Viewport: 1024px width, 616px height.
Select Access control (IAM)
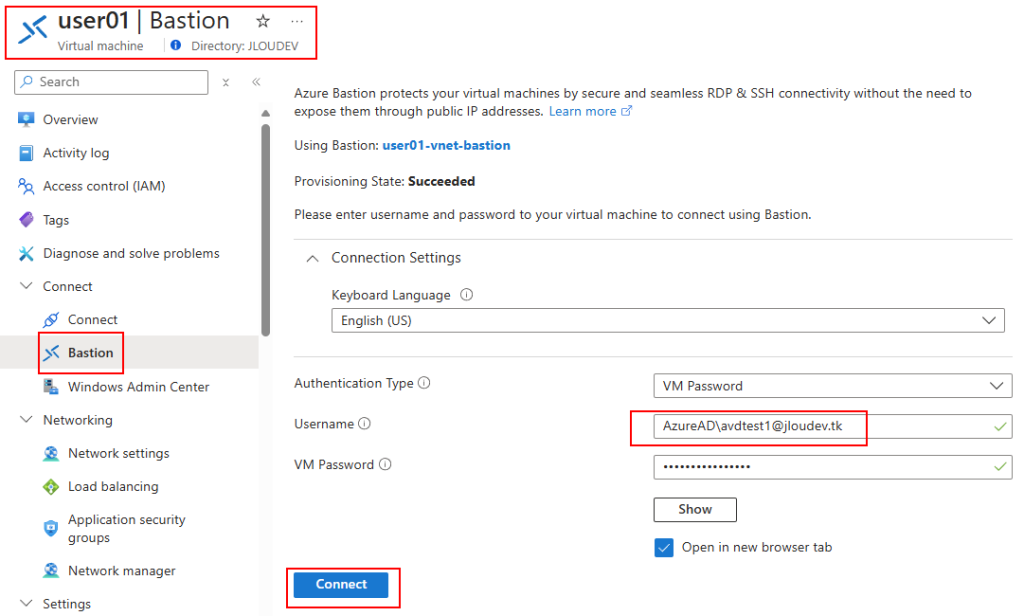[x=104, y=186]
